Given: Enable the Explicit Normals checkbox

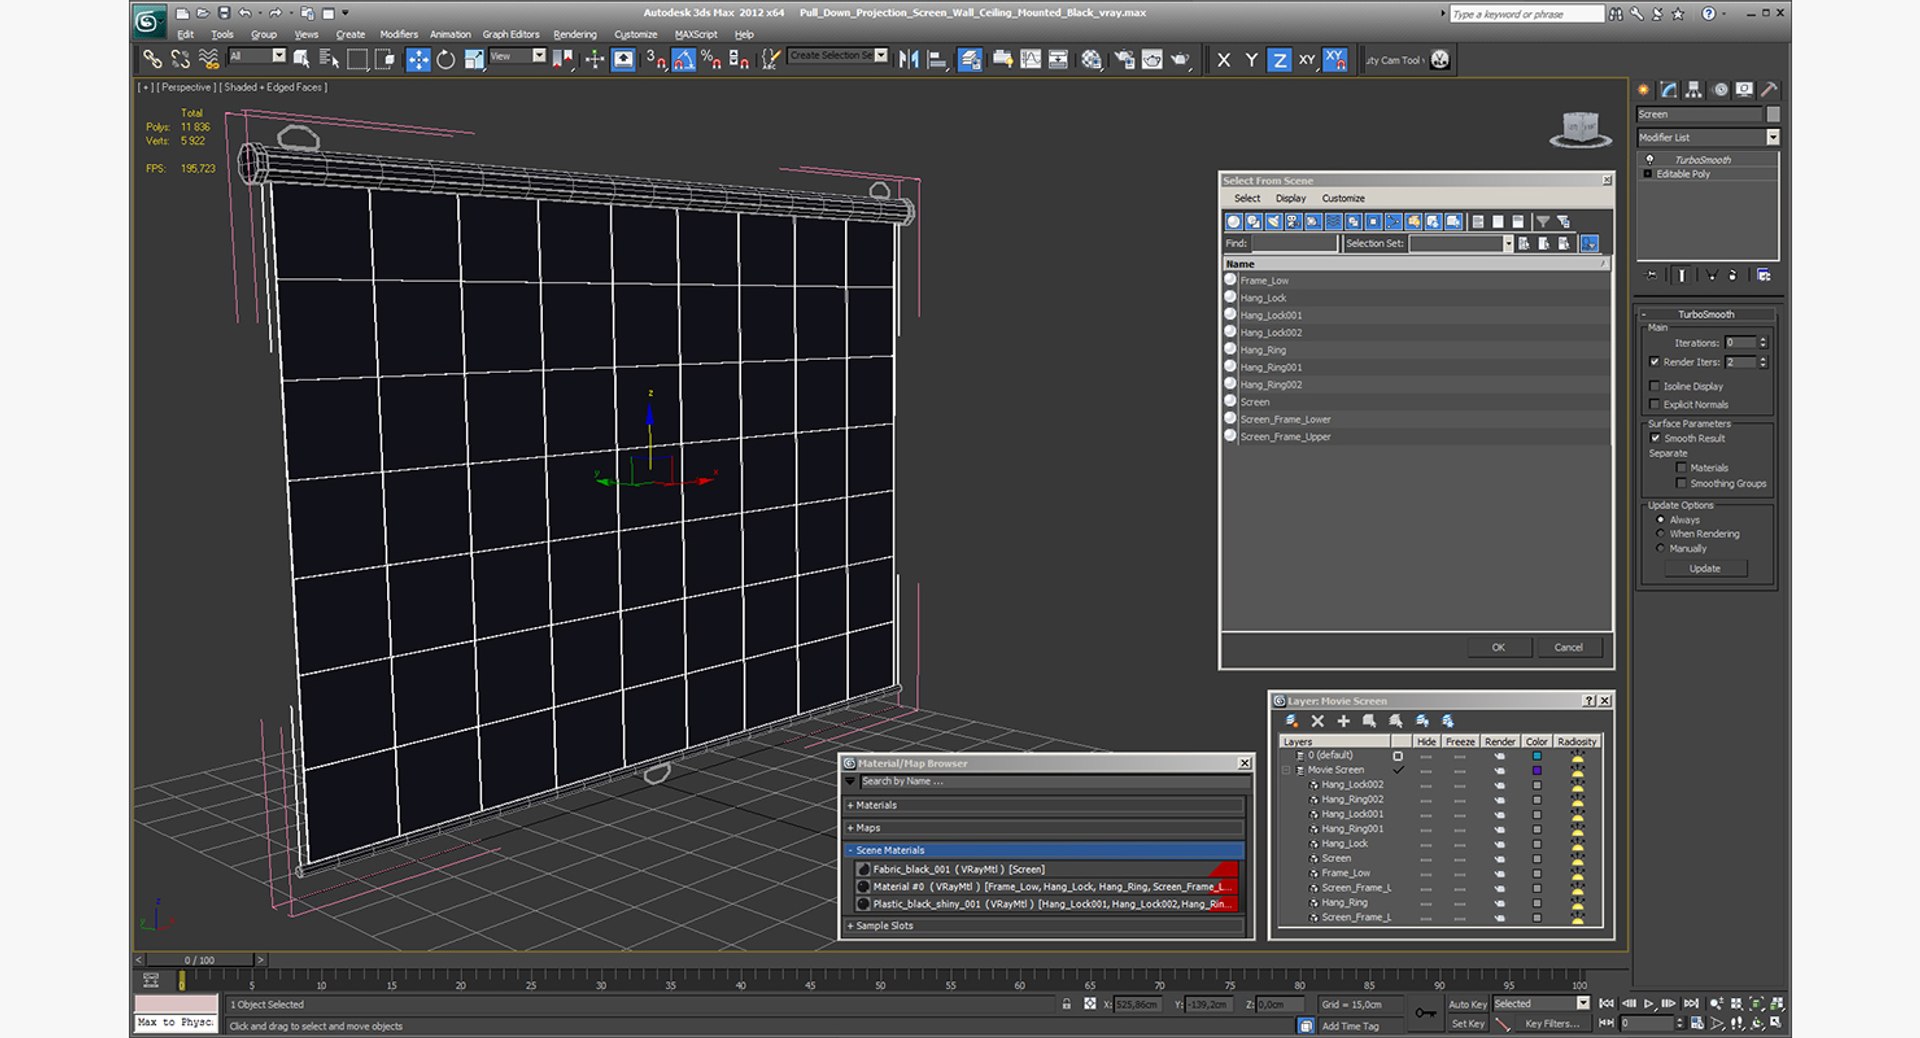Looking at the screenshot, I should (1655, 404).
